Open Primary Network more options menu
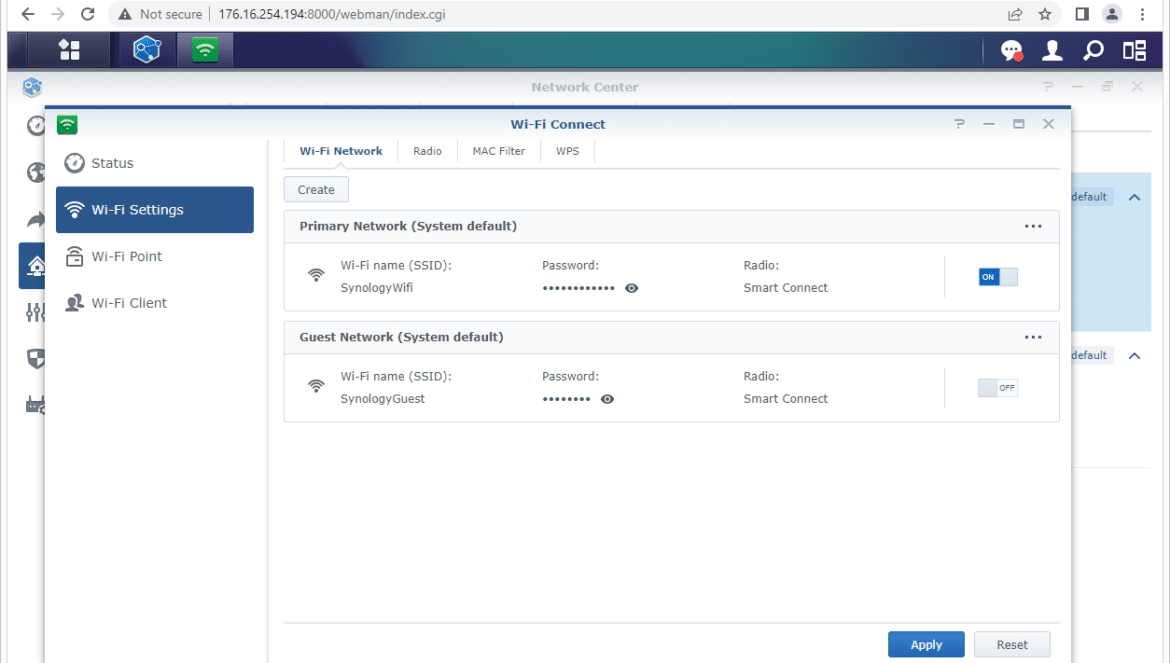The image size is (1170, 663). point(1033,226)
